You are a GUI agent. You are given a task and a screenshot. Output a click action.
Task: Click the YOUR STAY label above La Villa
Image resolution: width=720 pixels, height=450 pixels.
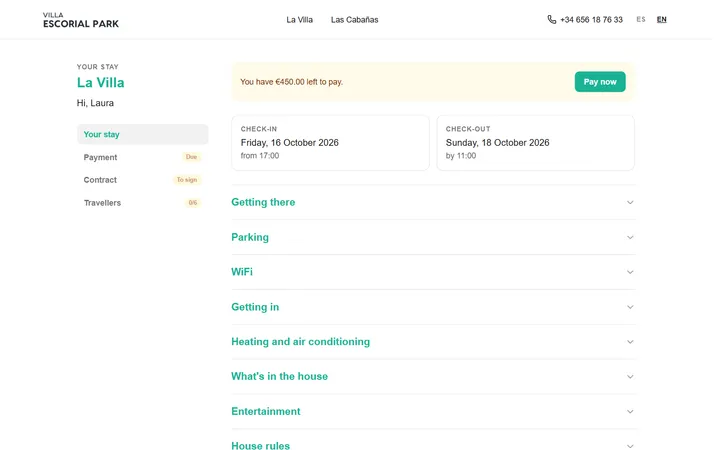[97, 67]
